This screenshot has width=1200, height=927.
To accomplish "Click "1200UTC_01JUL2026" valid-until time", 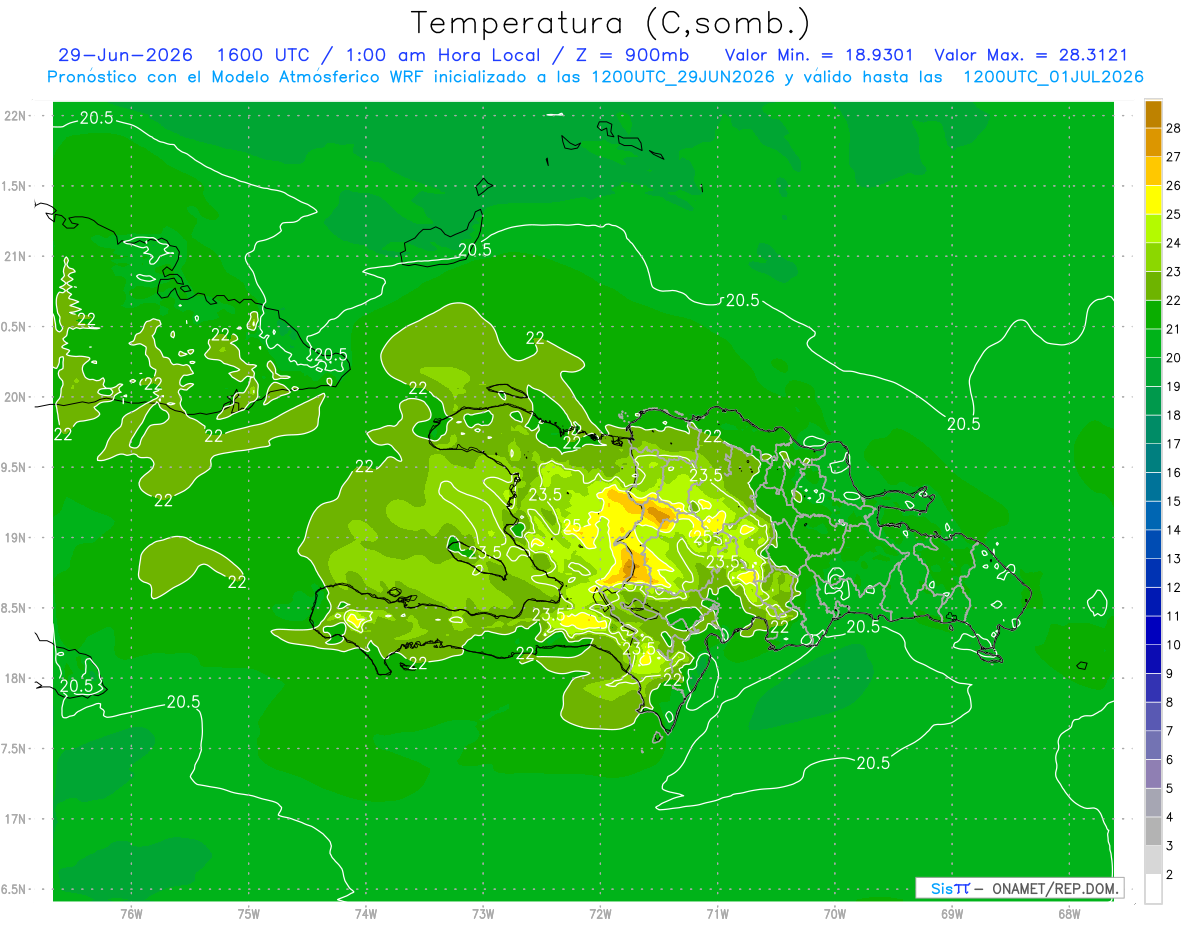I will point(1053,77).
